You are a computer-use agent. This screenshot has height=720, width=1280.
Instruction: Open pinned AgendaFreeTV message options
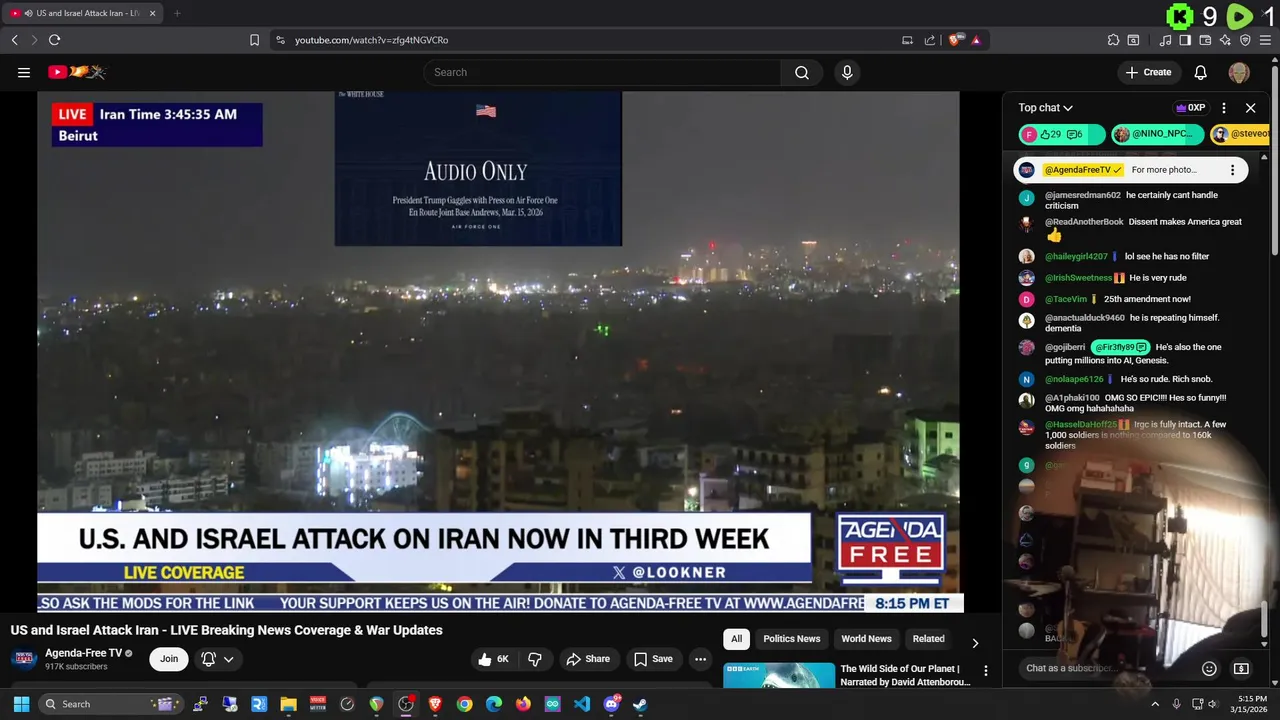click(x=1232, y=170)
